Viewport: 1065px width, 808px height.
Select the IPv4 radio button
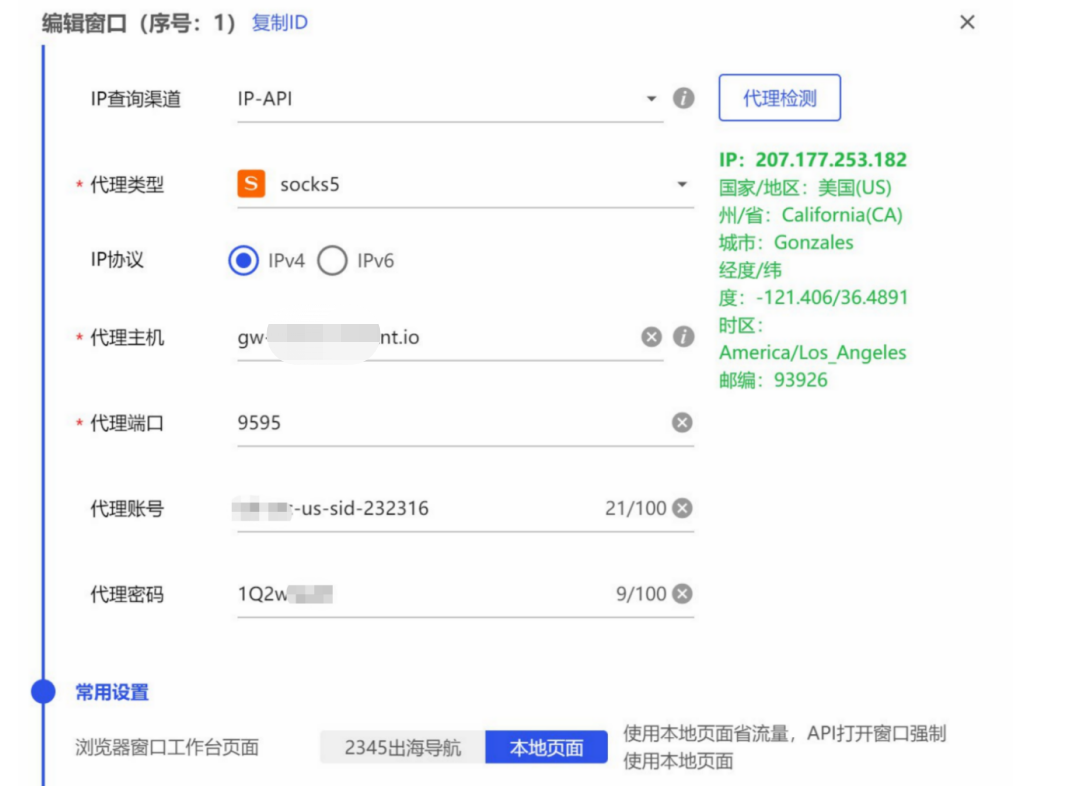point(244,261)
